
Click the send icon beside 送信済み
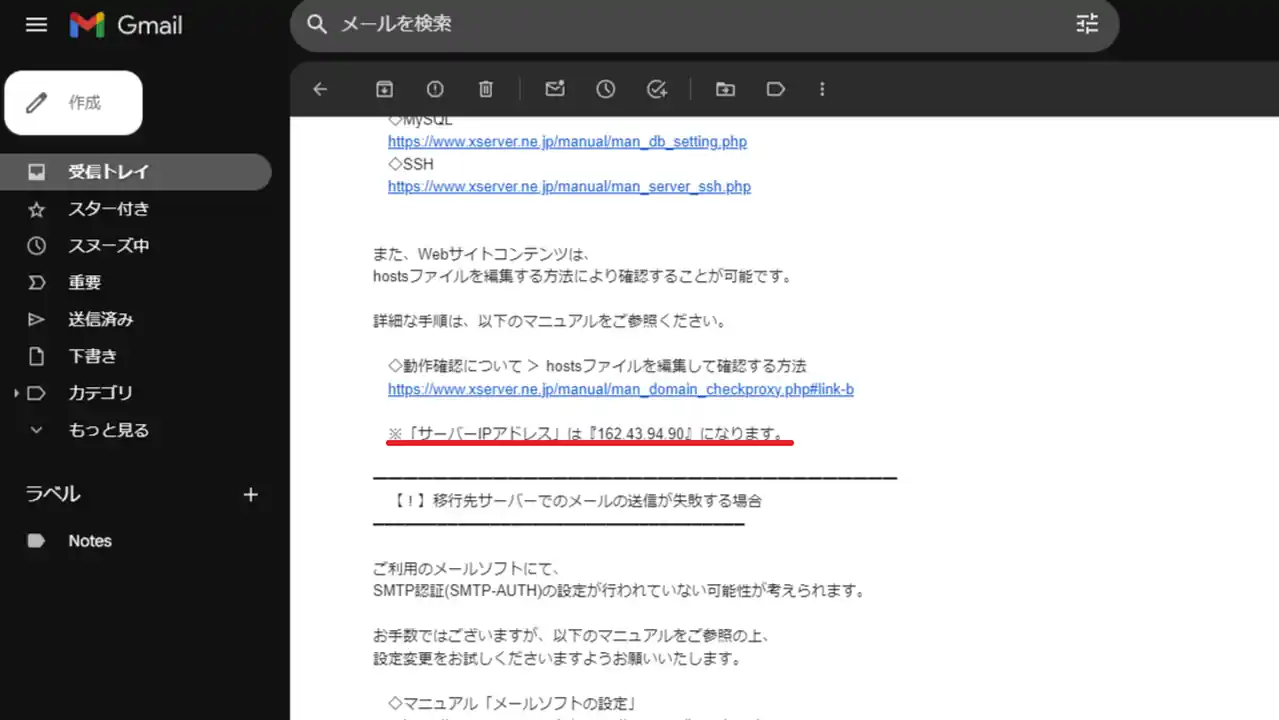pos(36,320)
